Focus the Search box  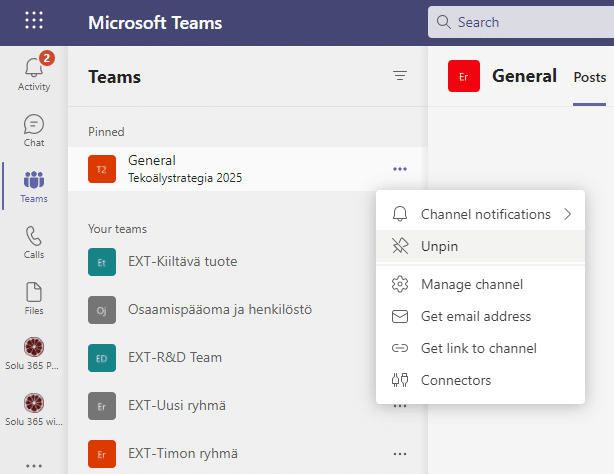[x=521, y=22]
